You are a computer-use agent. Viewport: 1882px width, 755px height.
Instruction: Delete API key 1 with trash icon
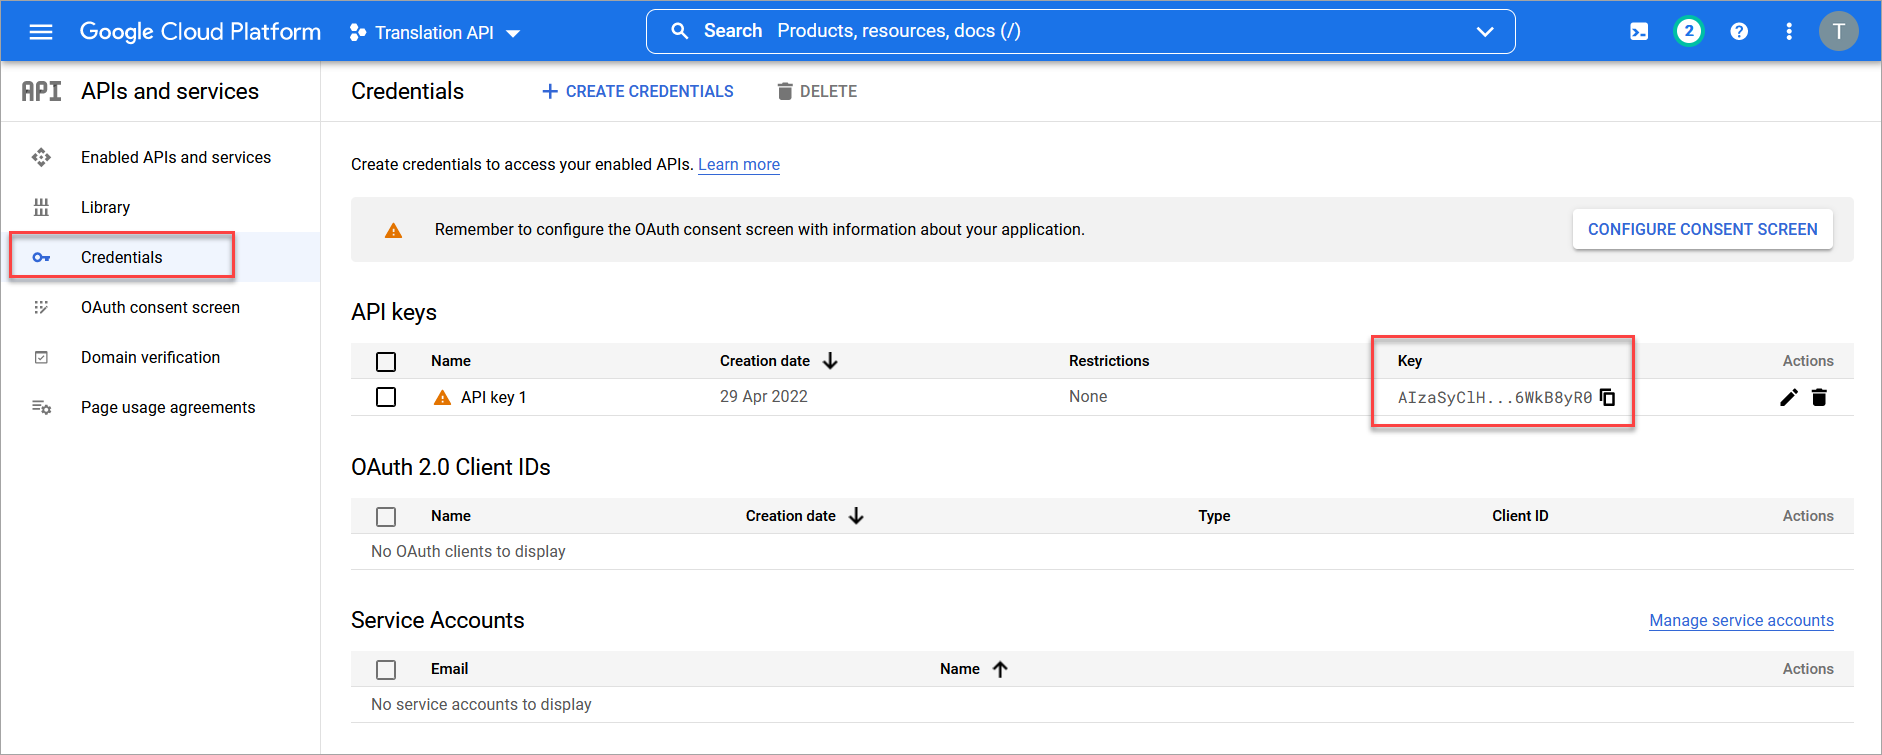[x=1819, y=397]
